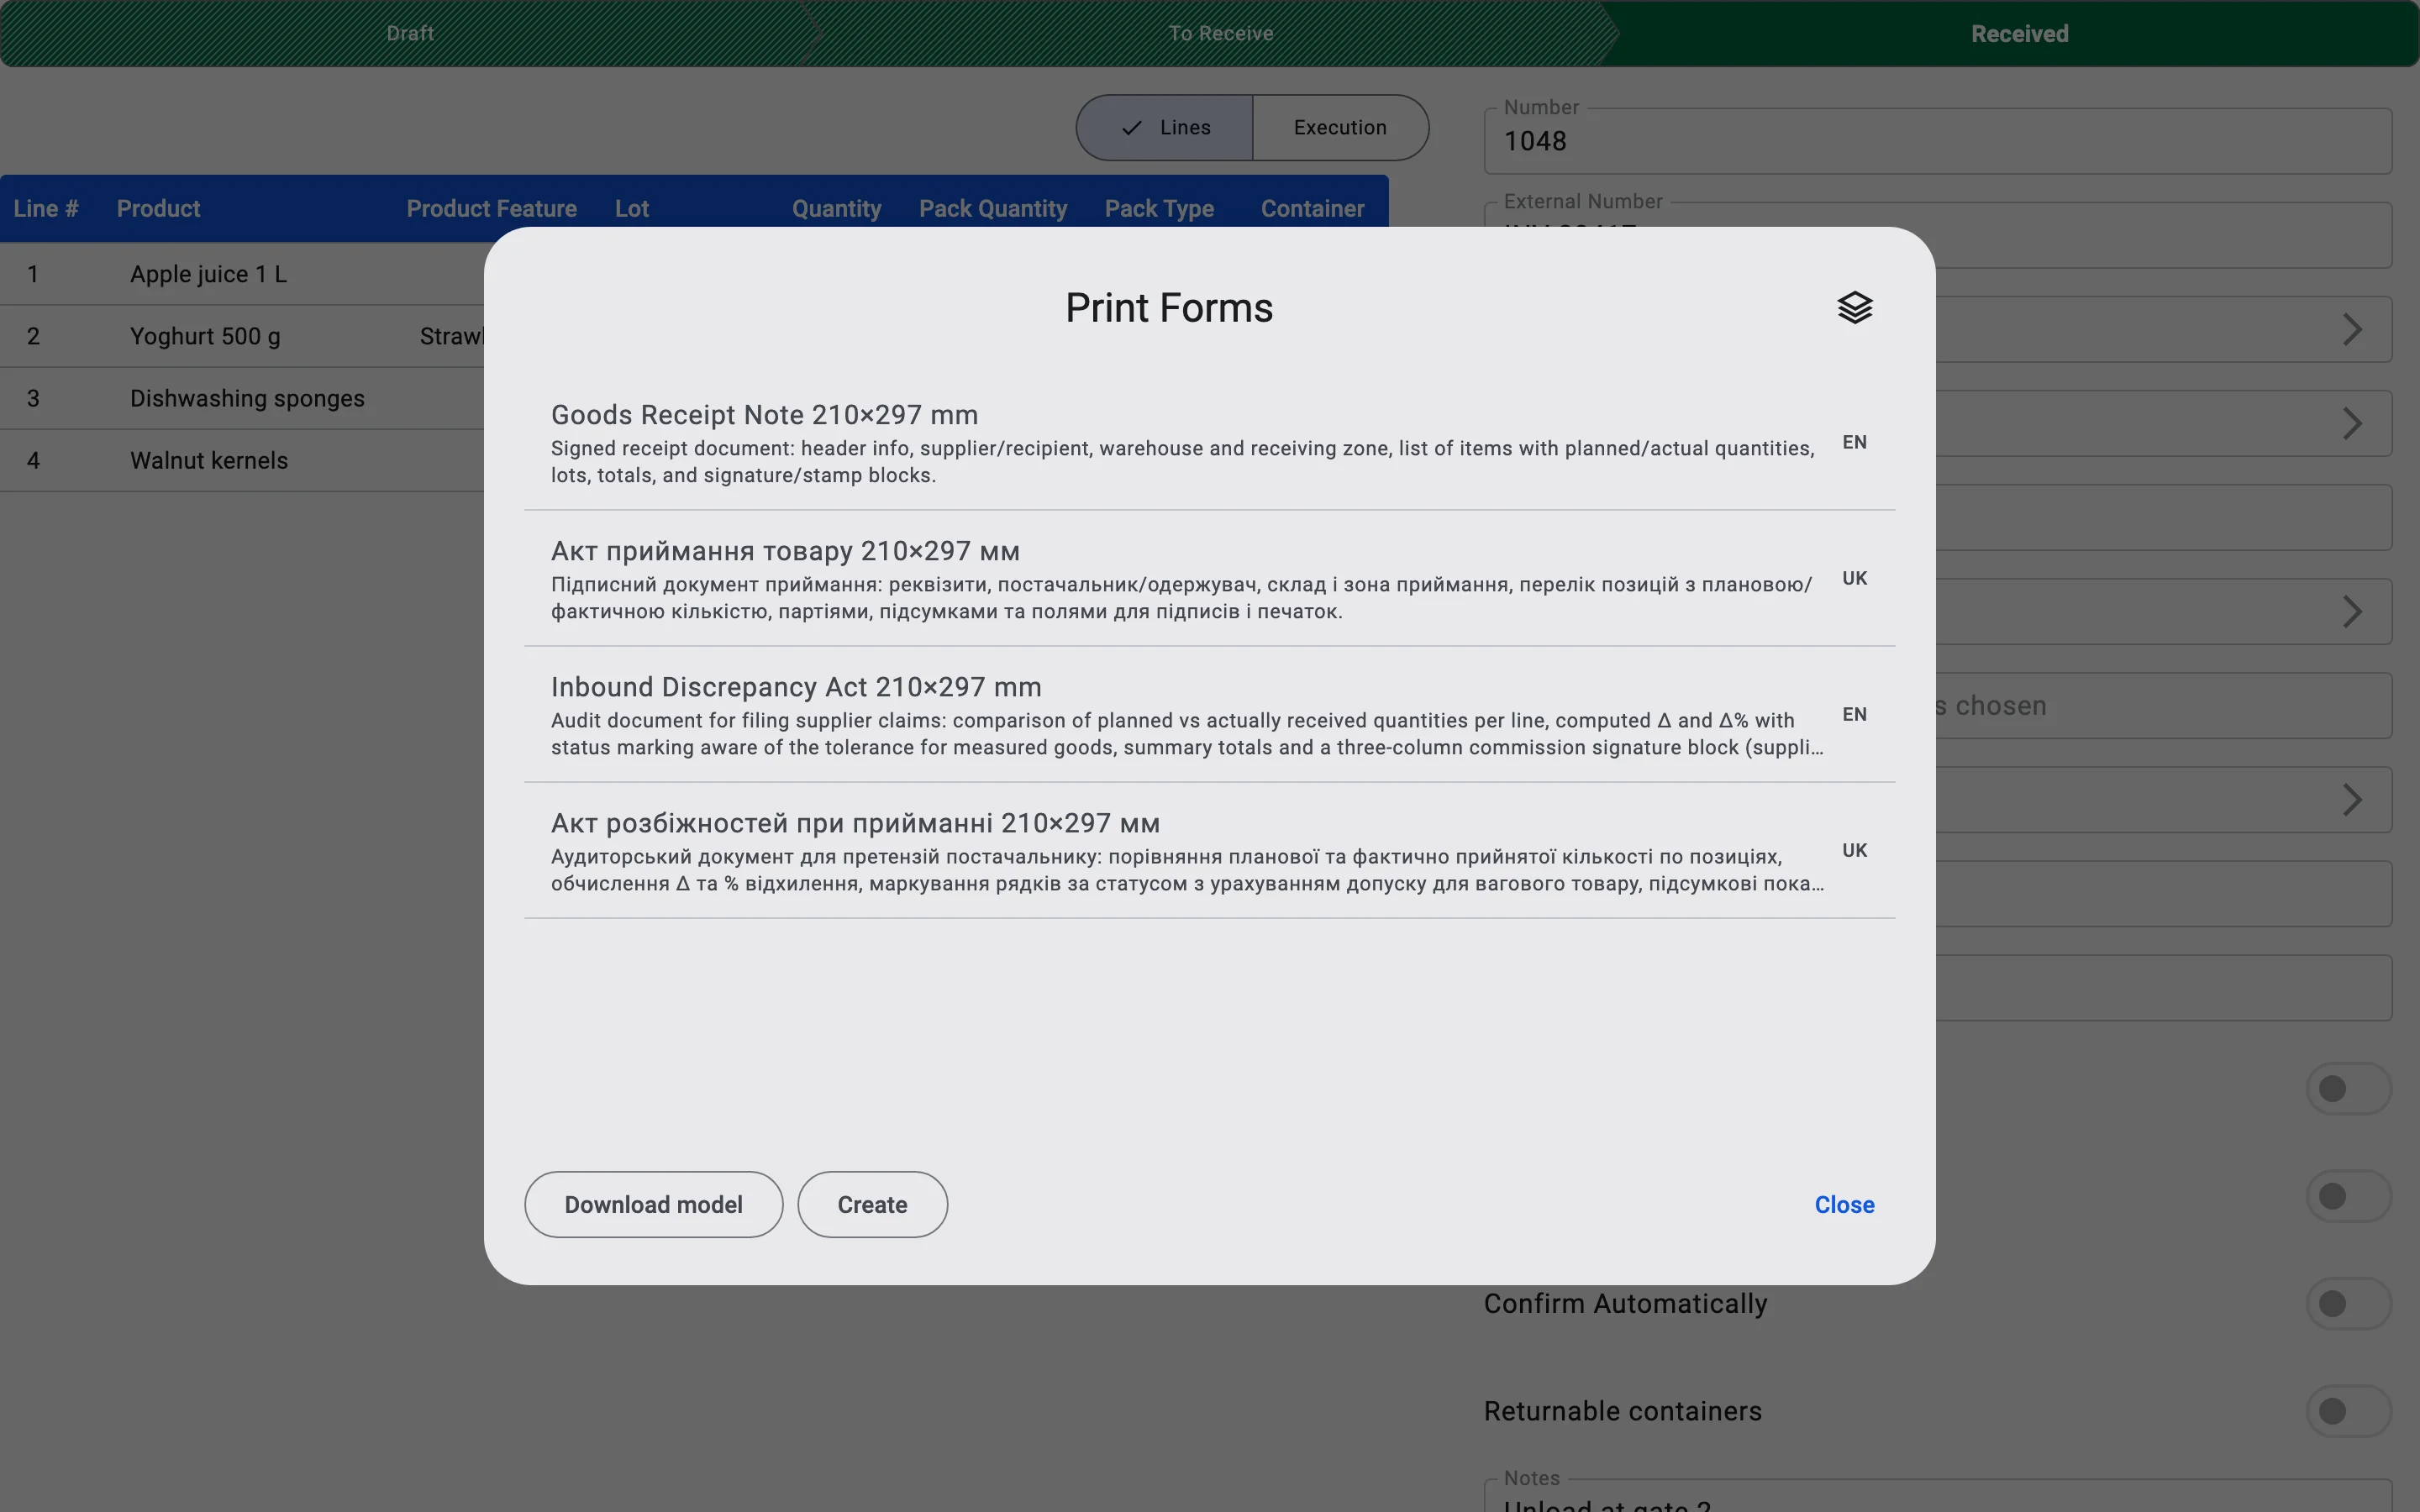
Task: Click the Pack Type column header
Action: (1159, 208)
